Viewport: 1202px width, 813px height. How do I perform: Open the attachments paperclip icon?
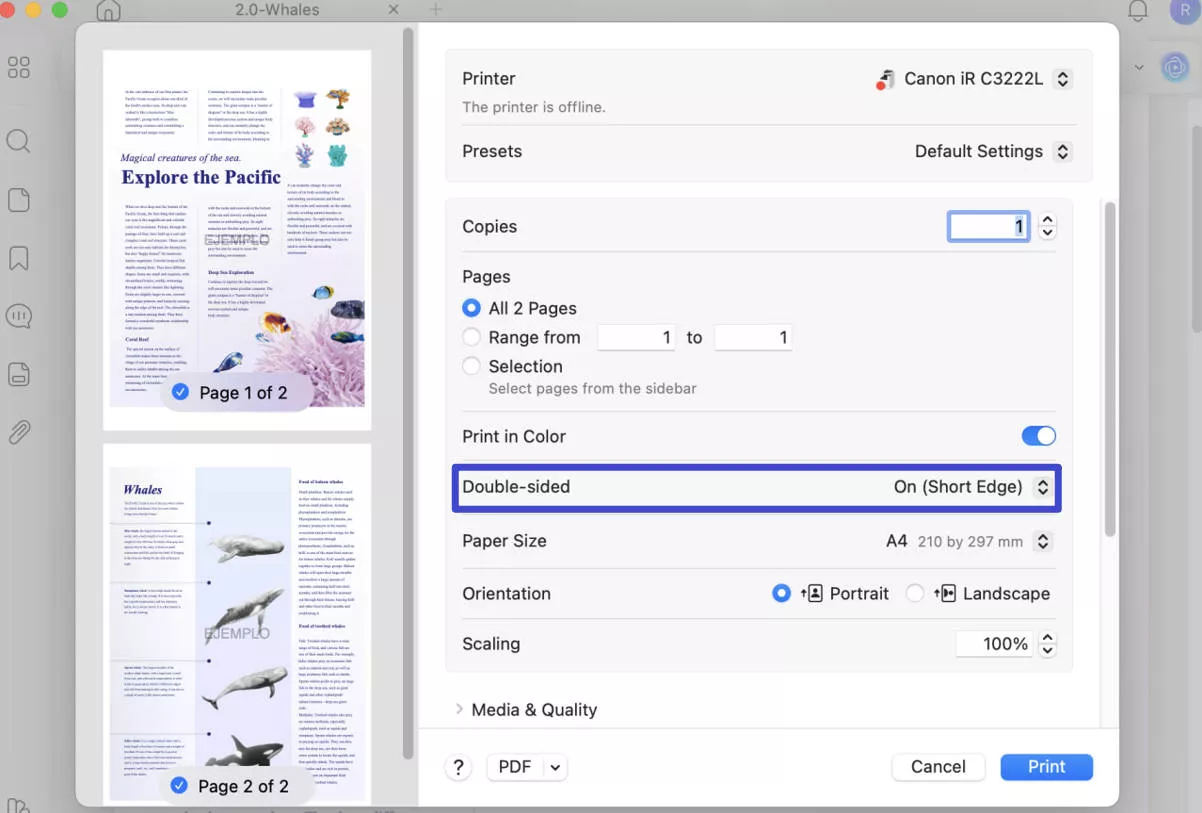click(x=18, y=432)
